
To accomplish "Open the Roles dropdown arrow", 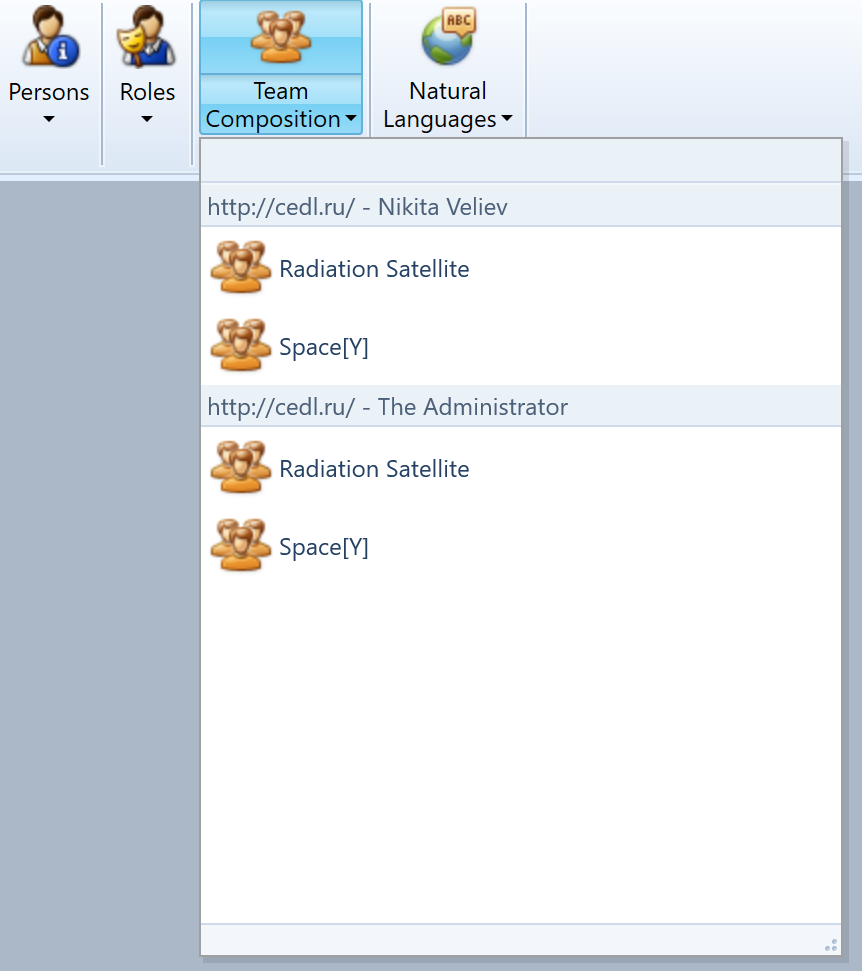I will click(146, 119).
